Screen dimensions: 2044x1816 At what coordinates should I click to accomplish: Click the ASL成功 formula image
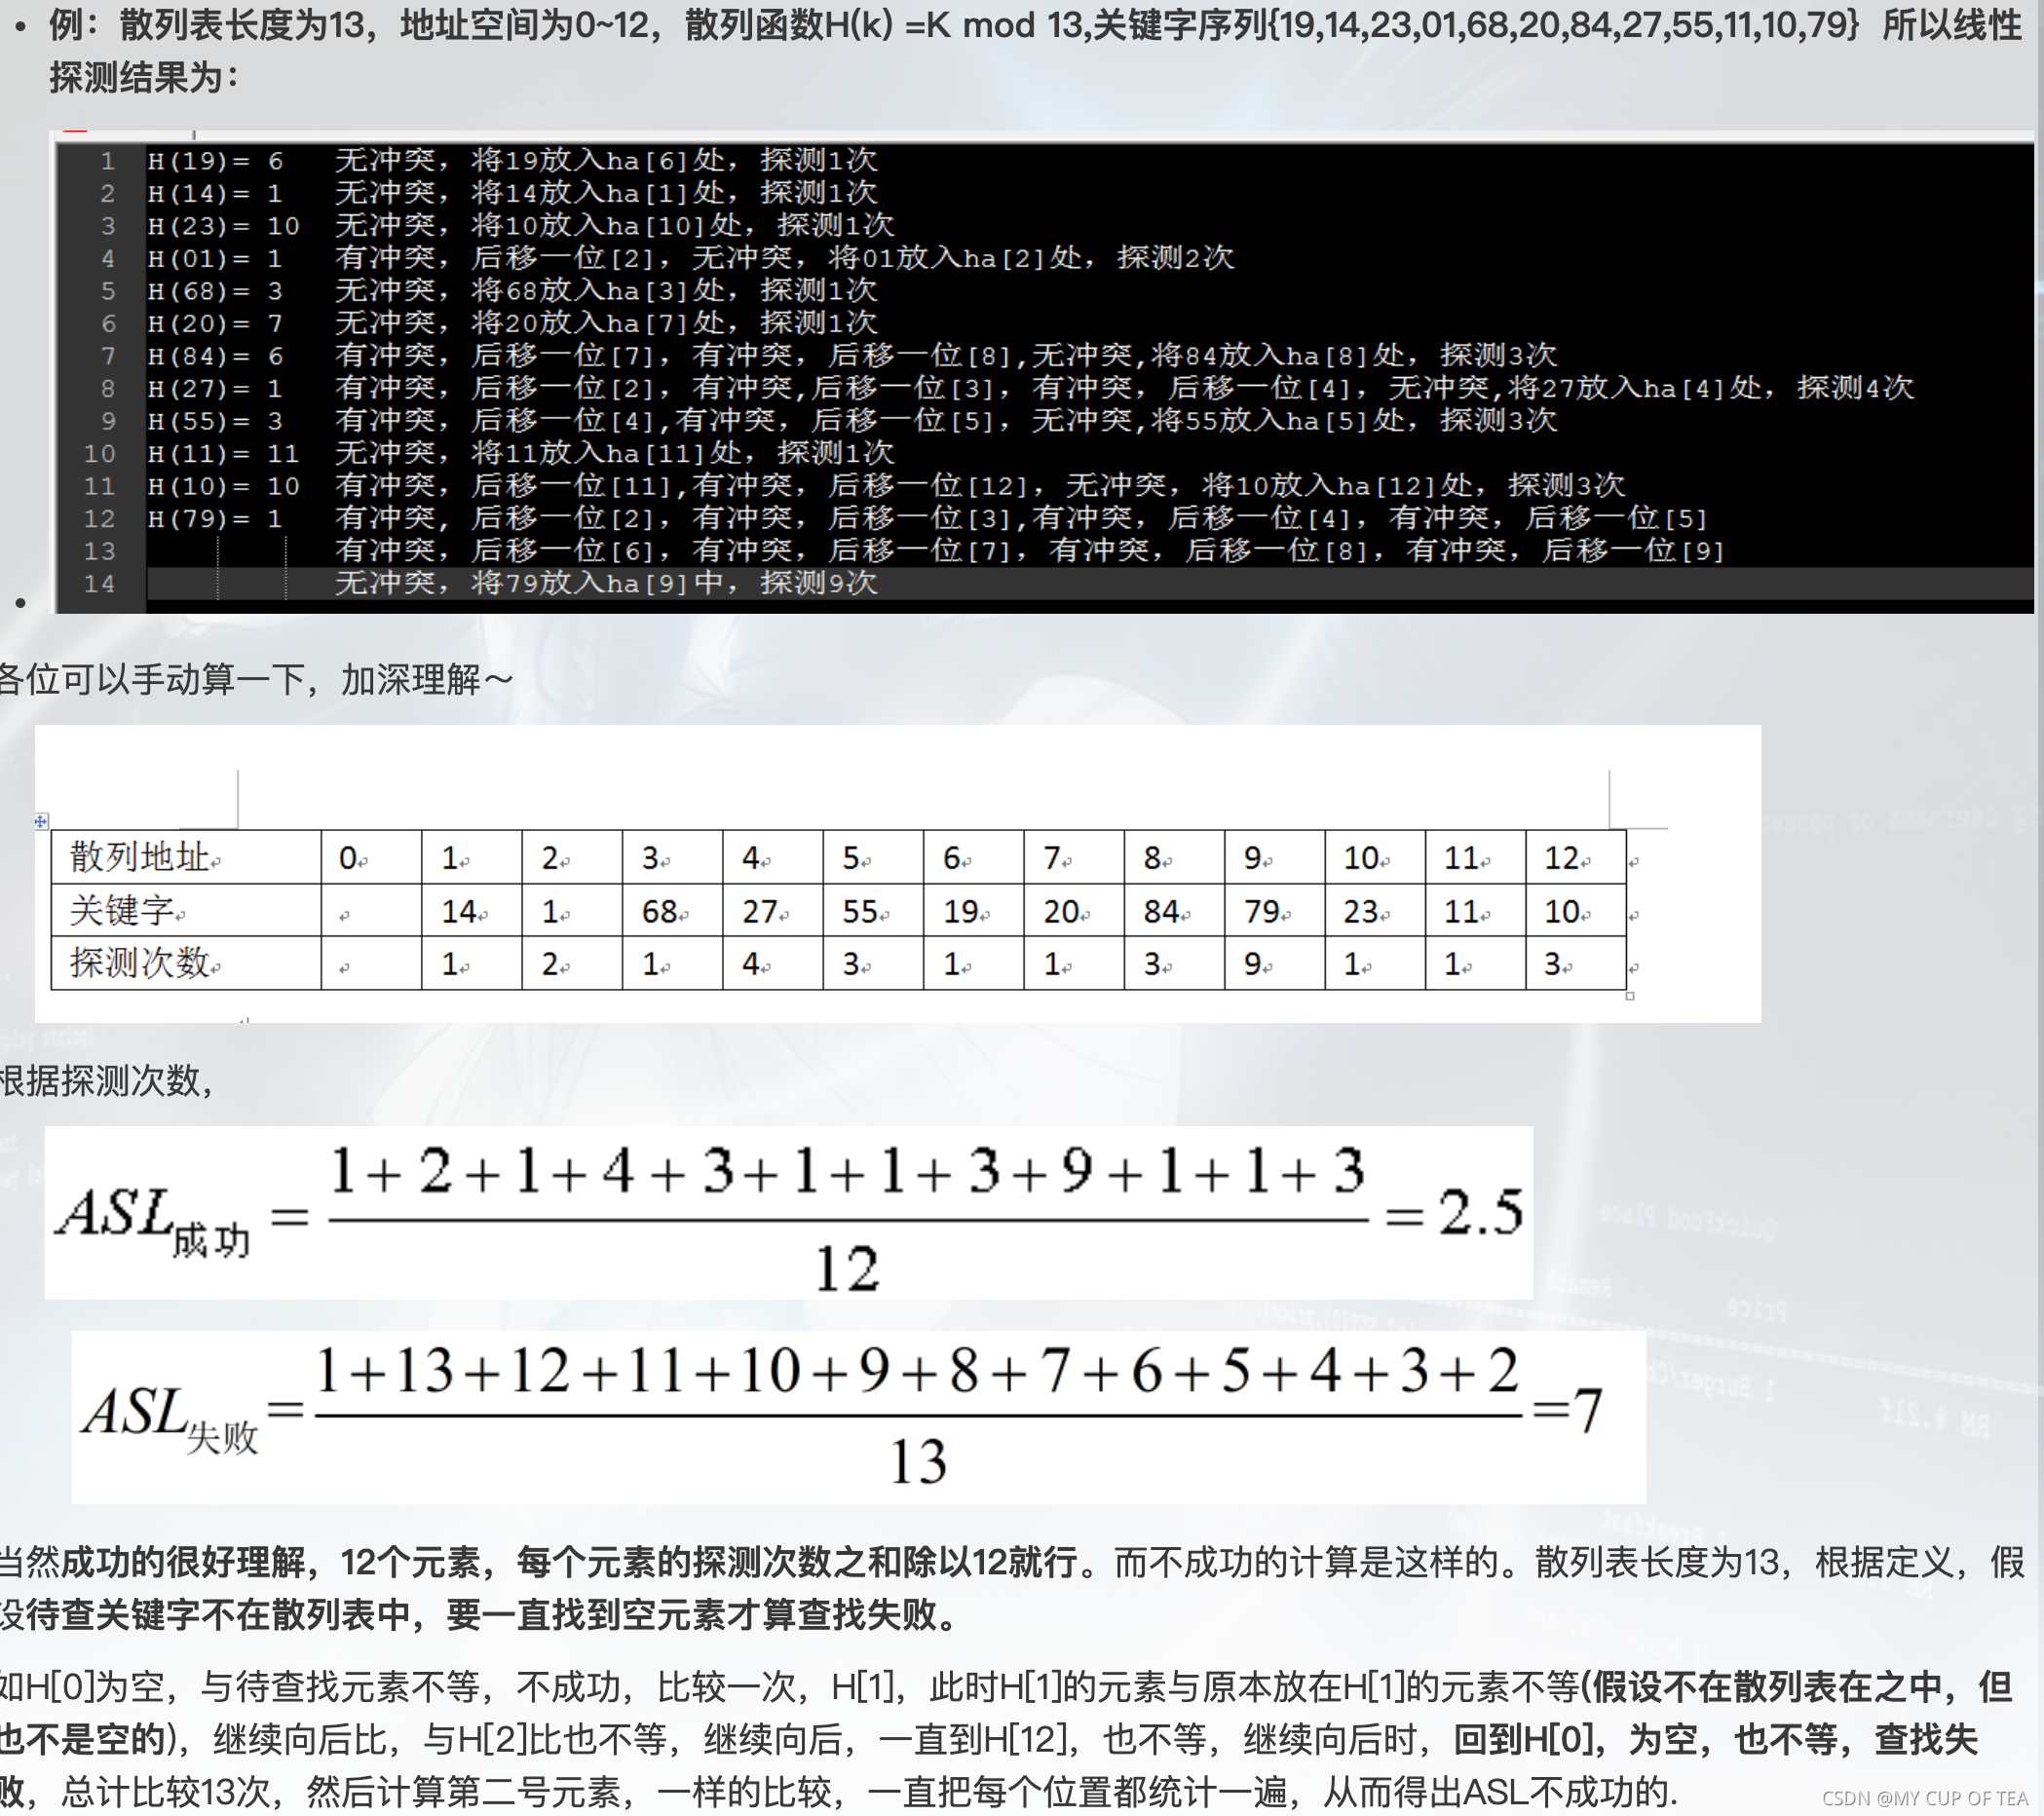pyautogui.click(x=788, y=1212)
